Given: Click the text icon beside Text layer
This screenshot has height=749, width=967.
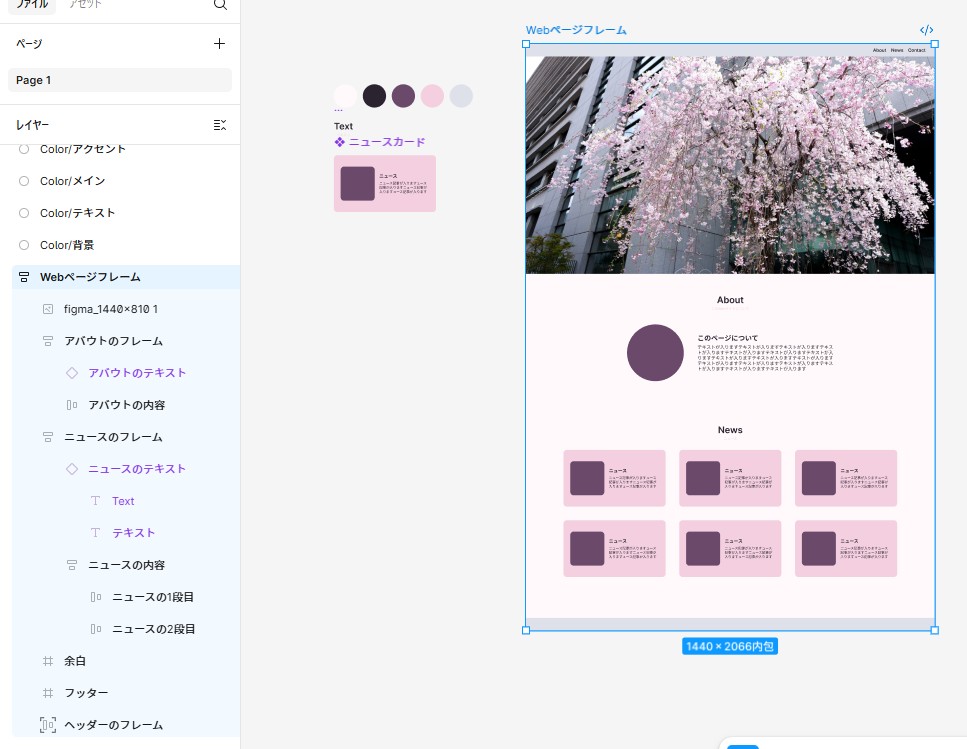Looking at the screenshot, I should [96, 501].
